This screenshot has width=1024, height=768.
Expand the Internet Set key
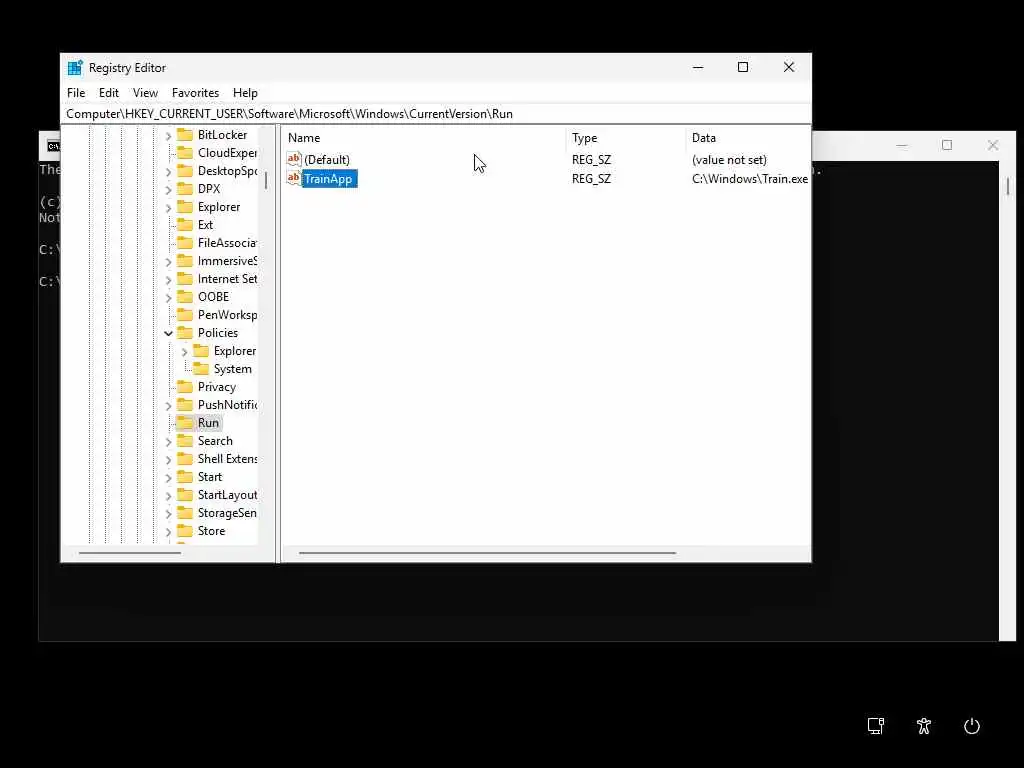(168, 280)
